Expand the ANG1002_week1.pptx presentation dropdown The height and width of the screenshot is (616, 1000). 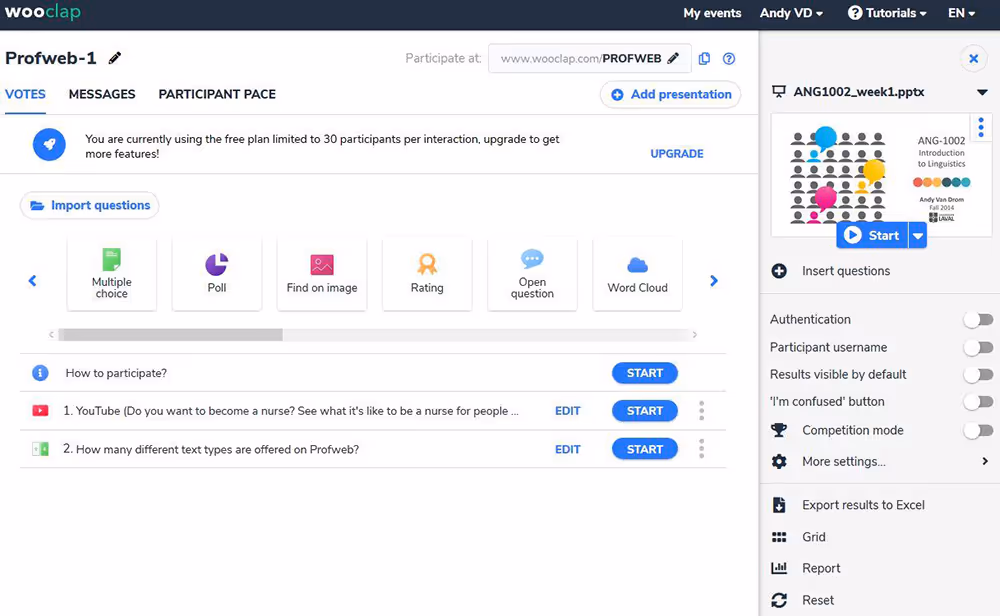tap(982, 92)
